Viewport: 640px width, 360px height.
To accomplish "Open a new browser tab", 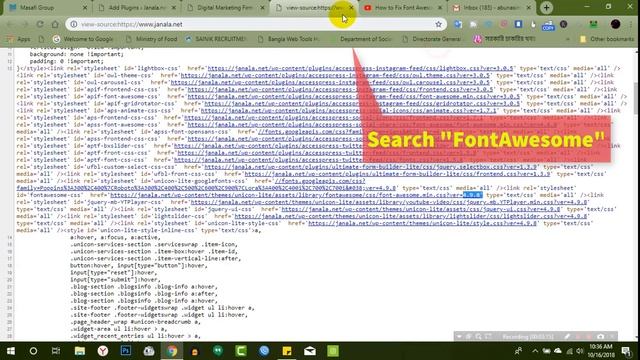I will [x=547, y=7].
